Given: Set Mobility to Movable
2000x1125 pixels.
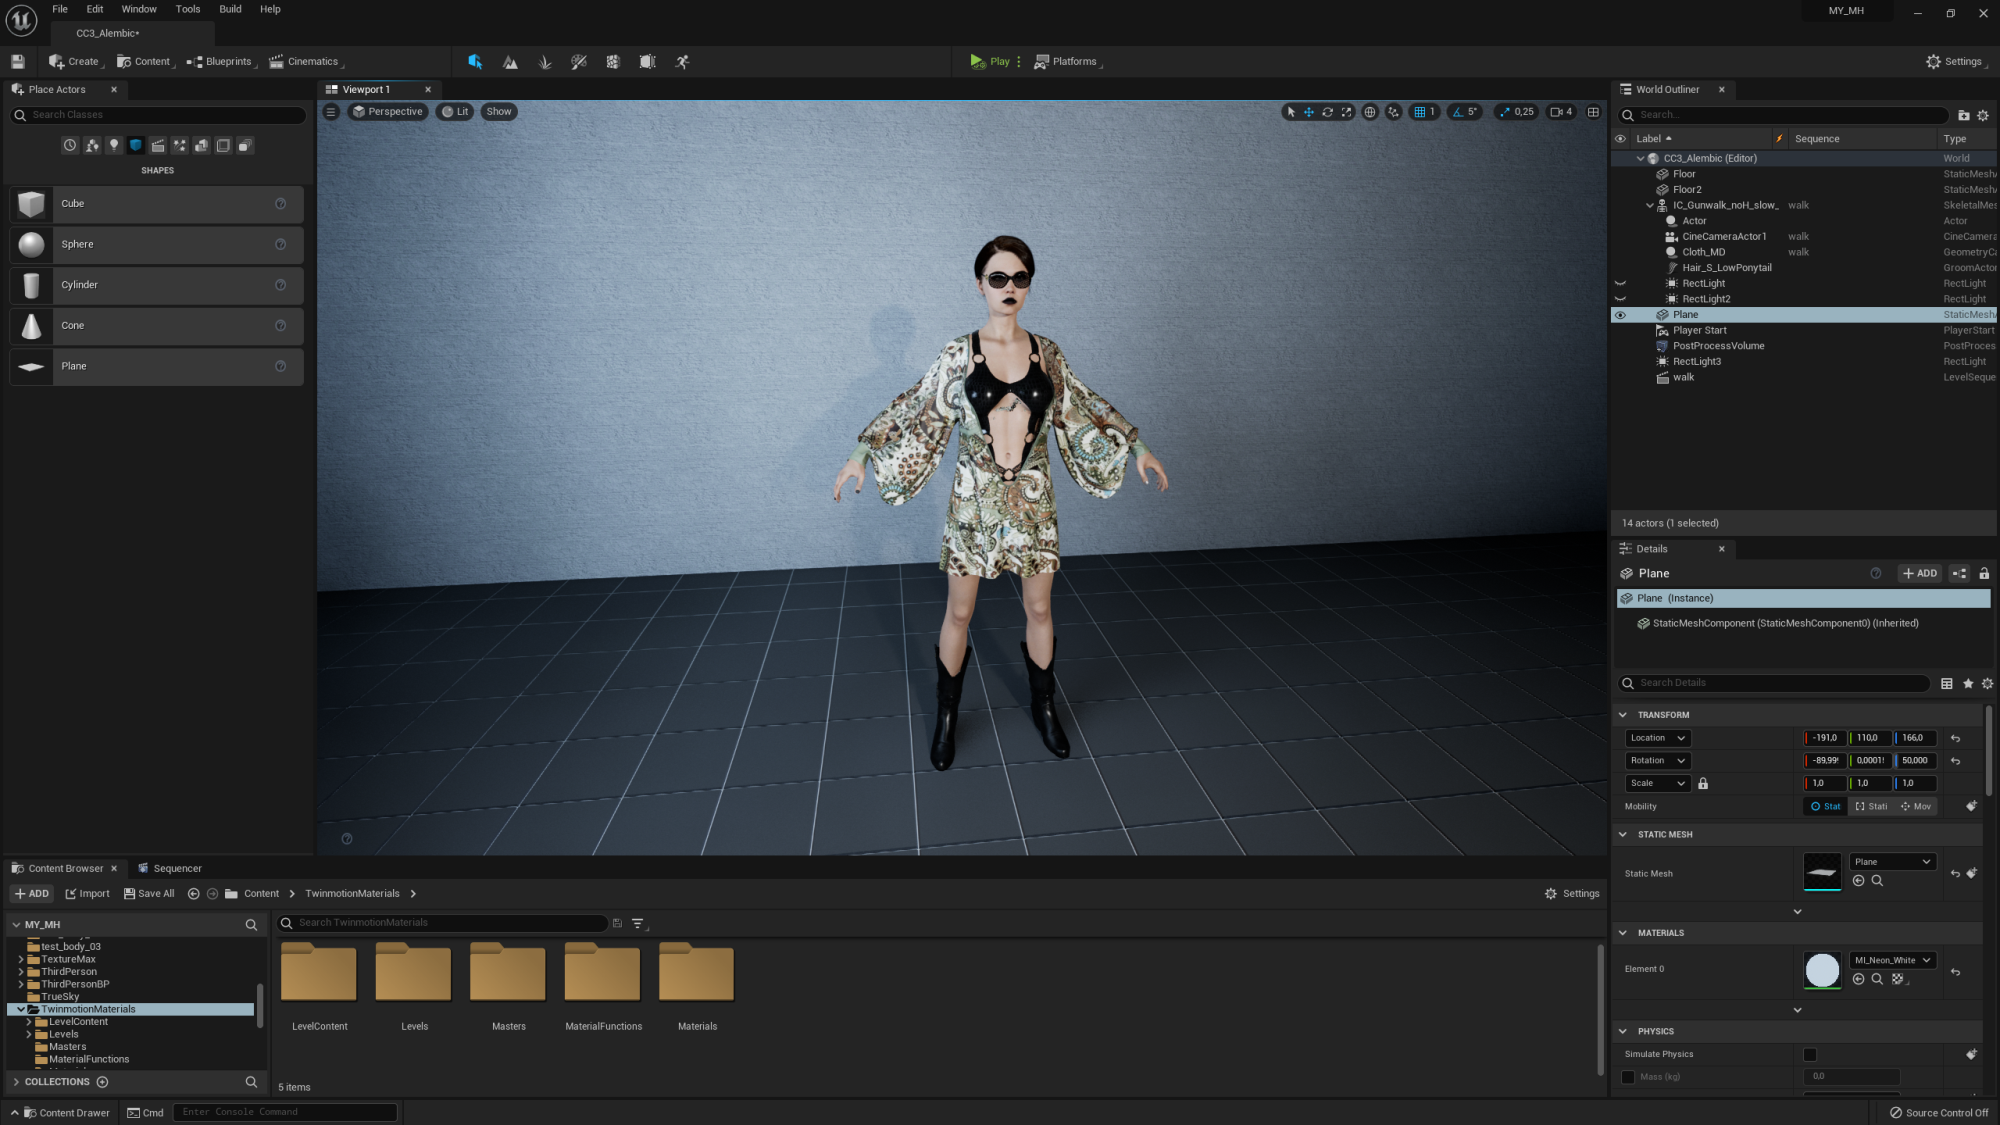Looking at the screenshot, I should point(1916,807).
